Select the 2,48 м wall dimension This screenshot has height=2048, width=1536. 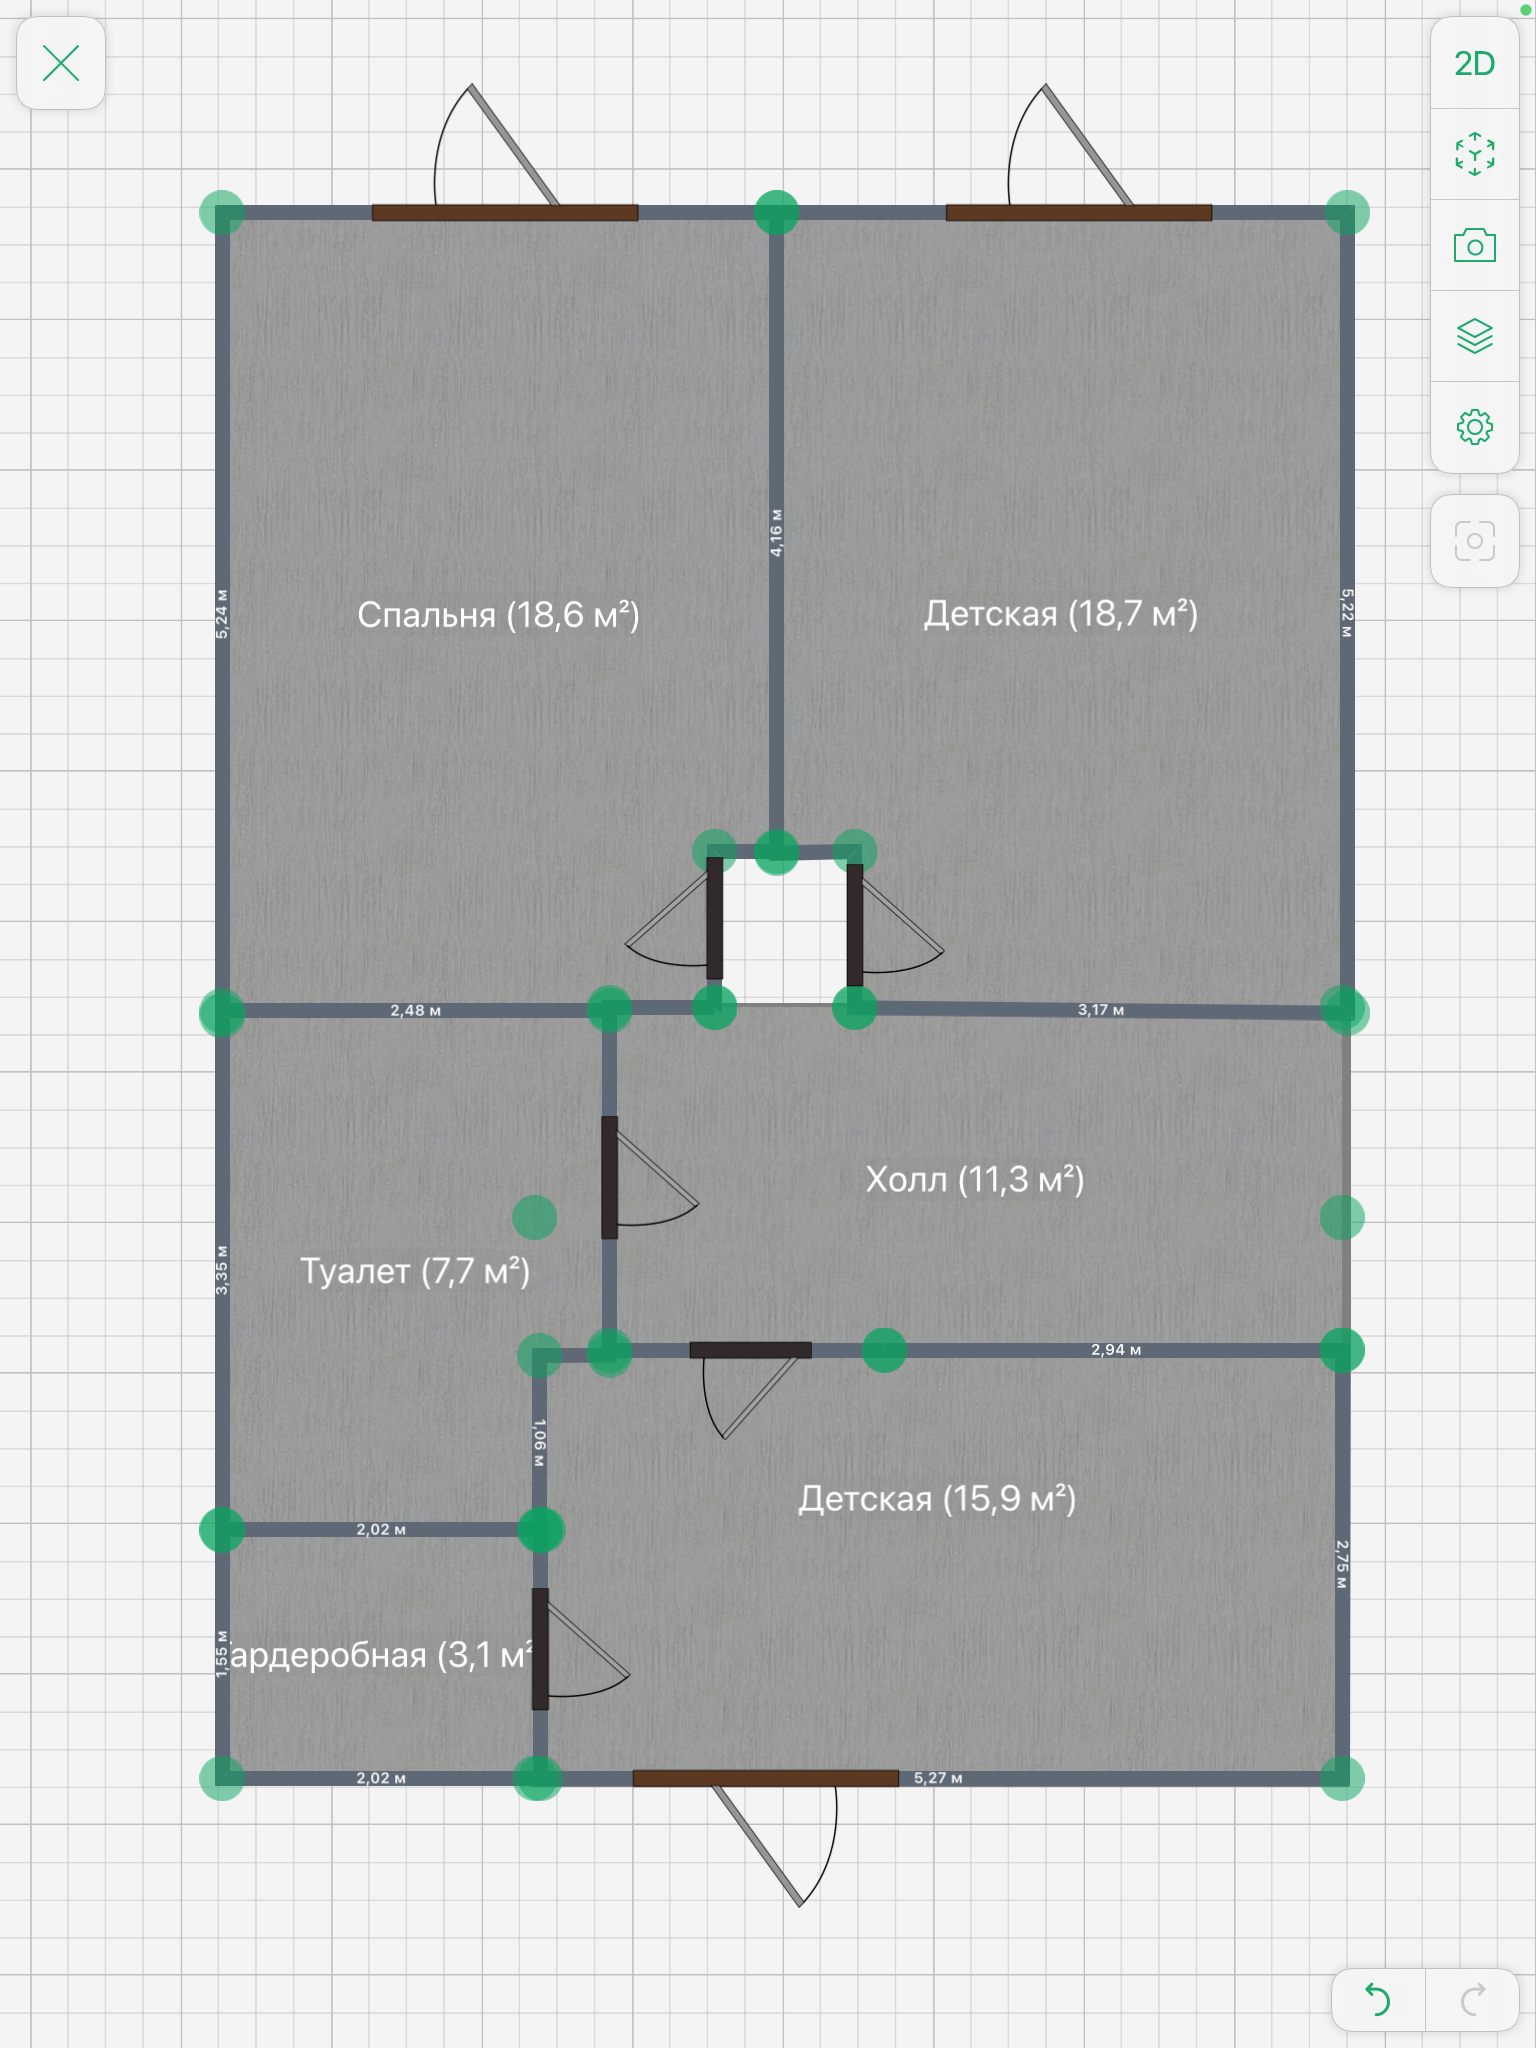415,1010
